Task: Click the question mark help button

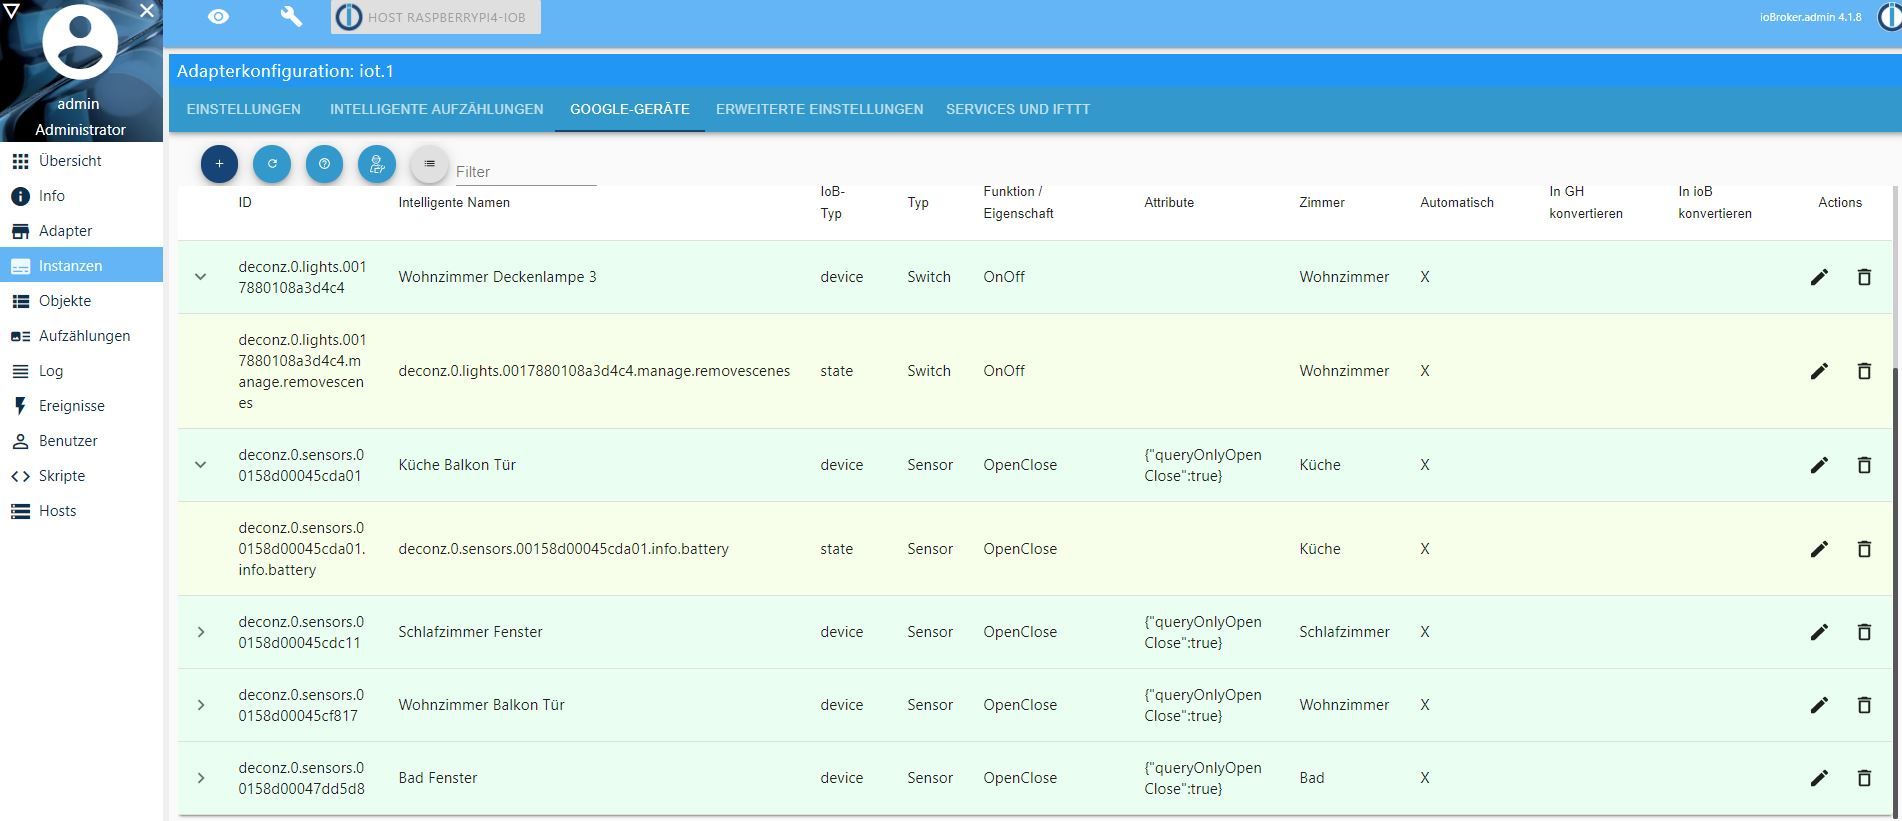Action: (x=324, y=164)
